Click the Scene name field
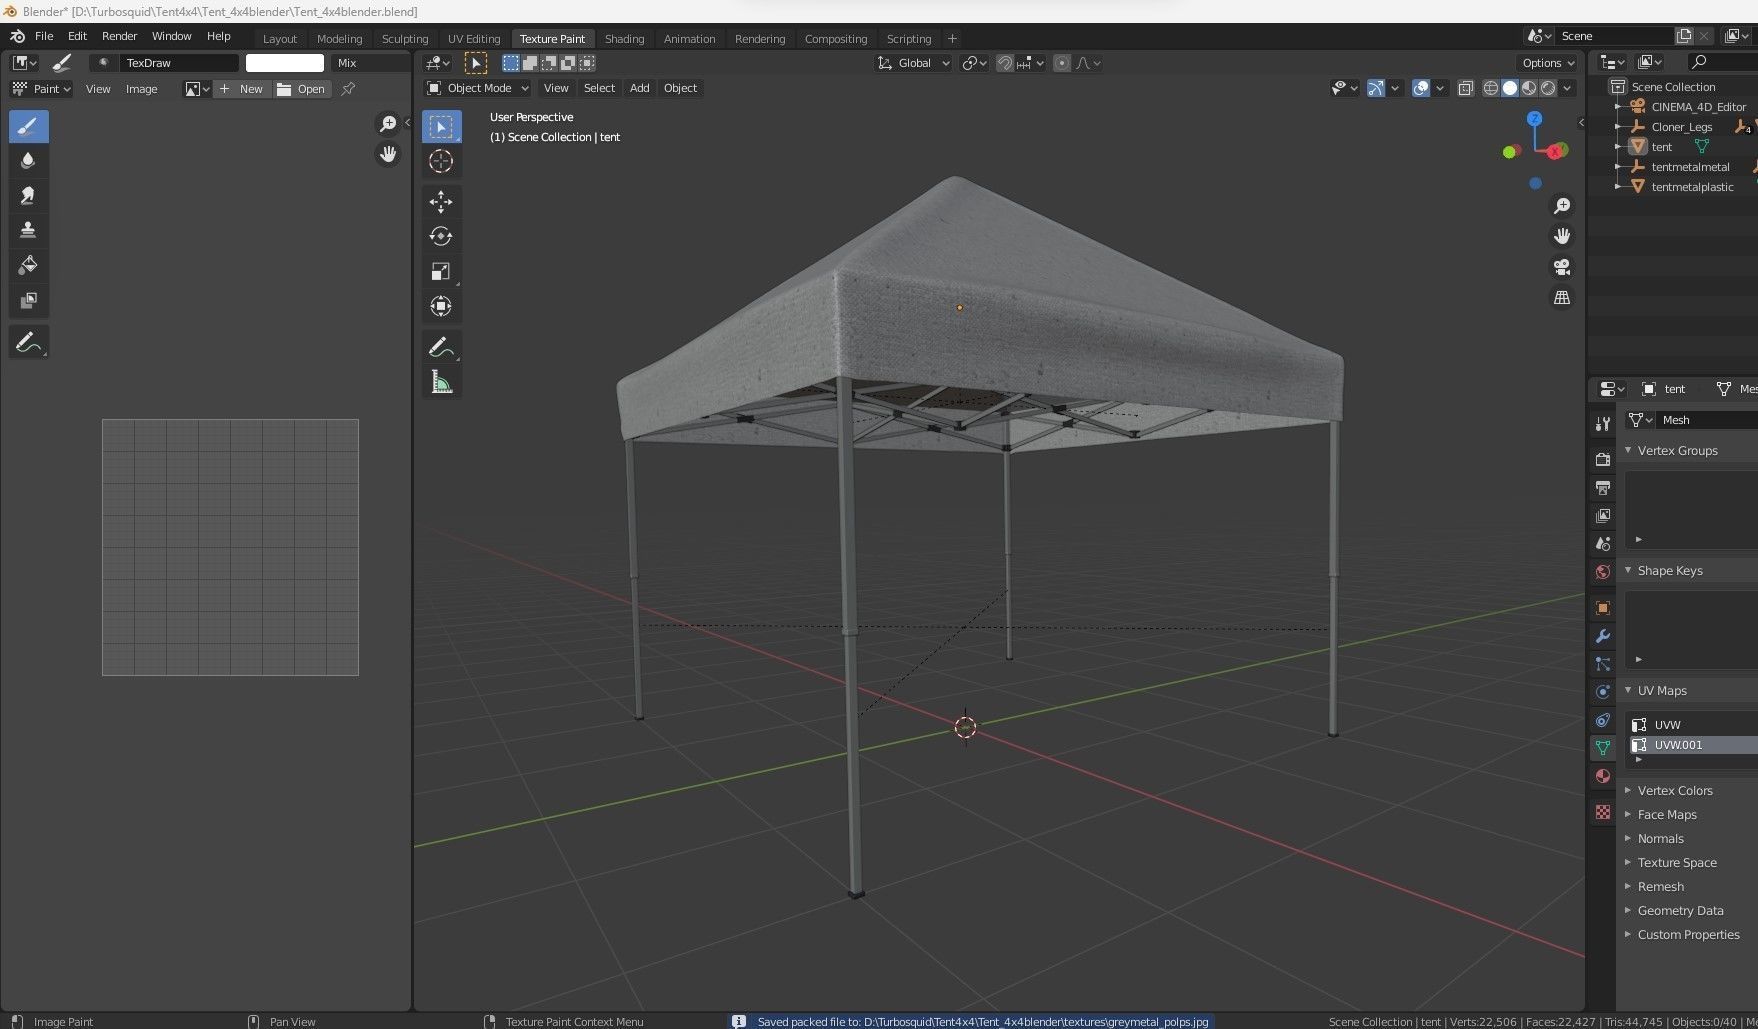 pyautogui.click(x=1614, y=36)
